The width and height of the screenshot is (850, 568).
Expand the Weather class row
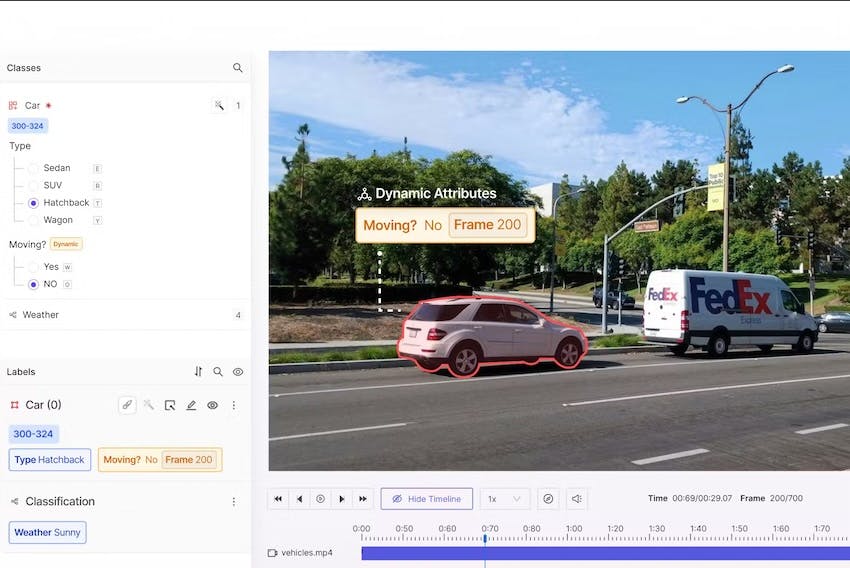(x=41, y=315)
